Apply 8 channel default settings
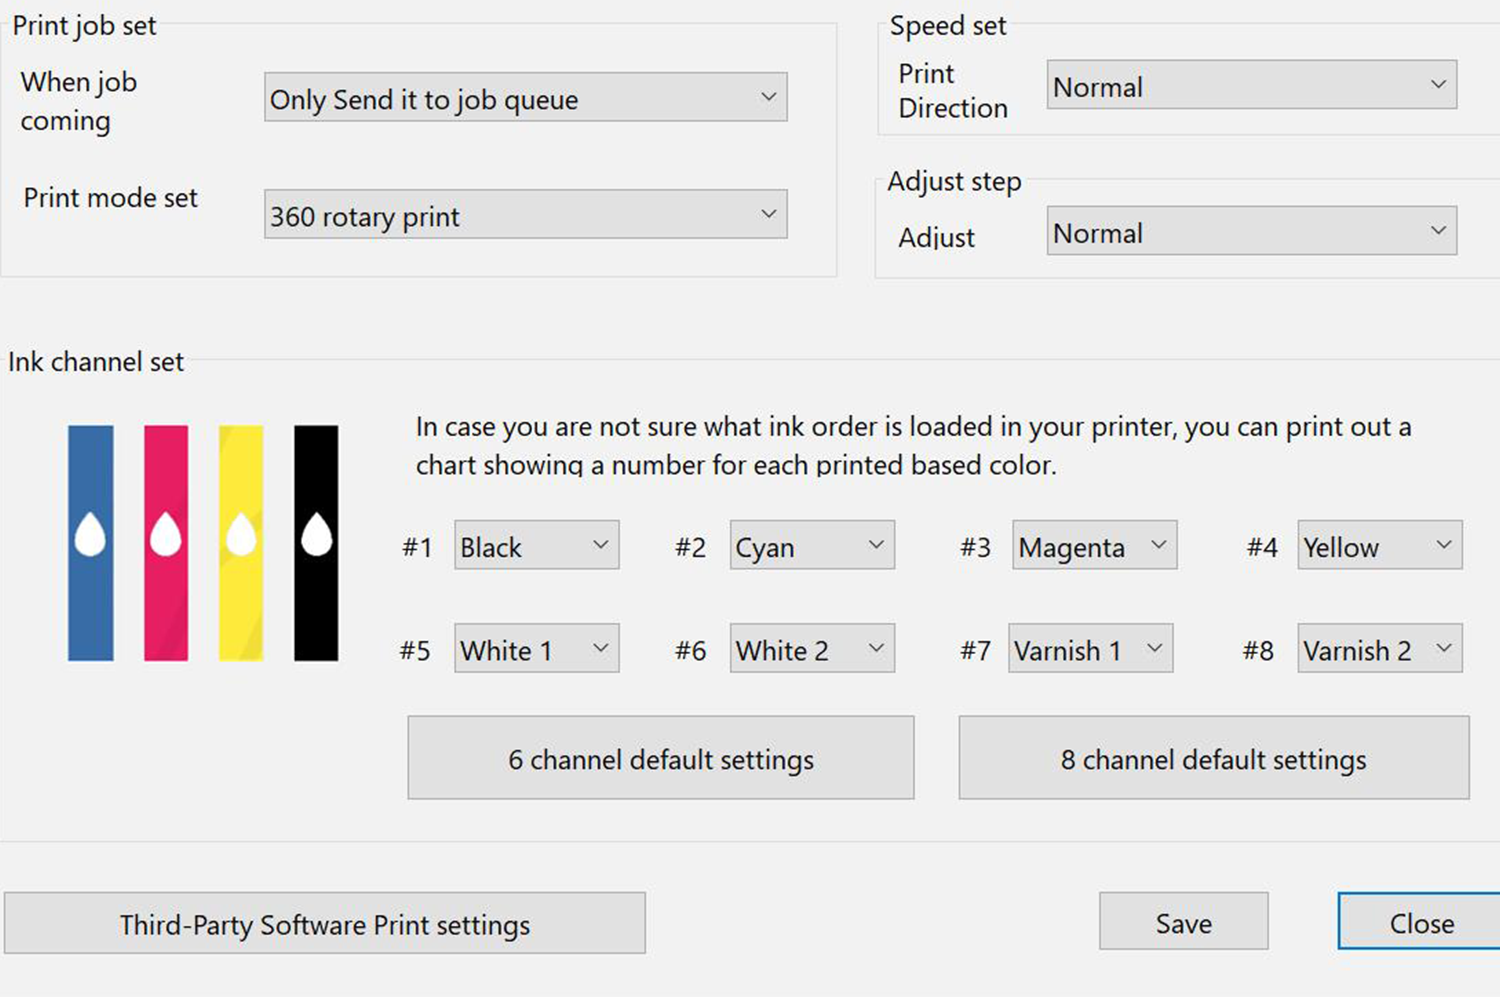 point(1215,758)
